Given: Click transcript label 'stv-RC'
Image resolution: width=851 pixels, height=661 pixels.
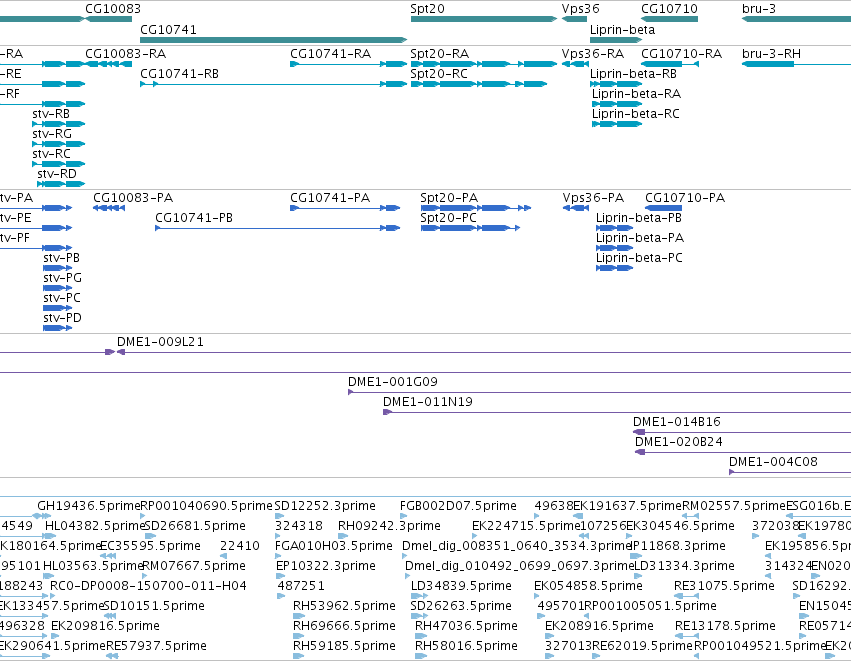Looking at the screenshot, I should [52, 154].
